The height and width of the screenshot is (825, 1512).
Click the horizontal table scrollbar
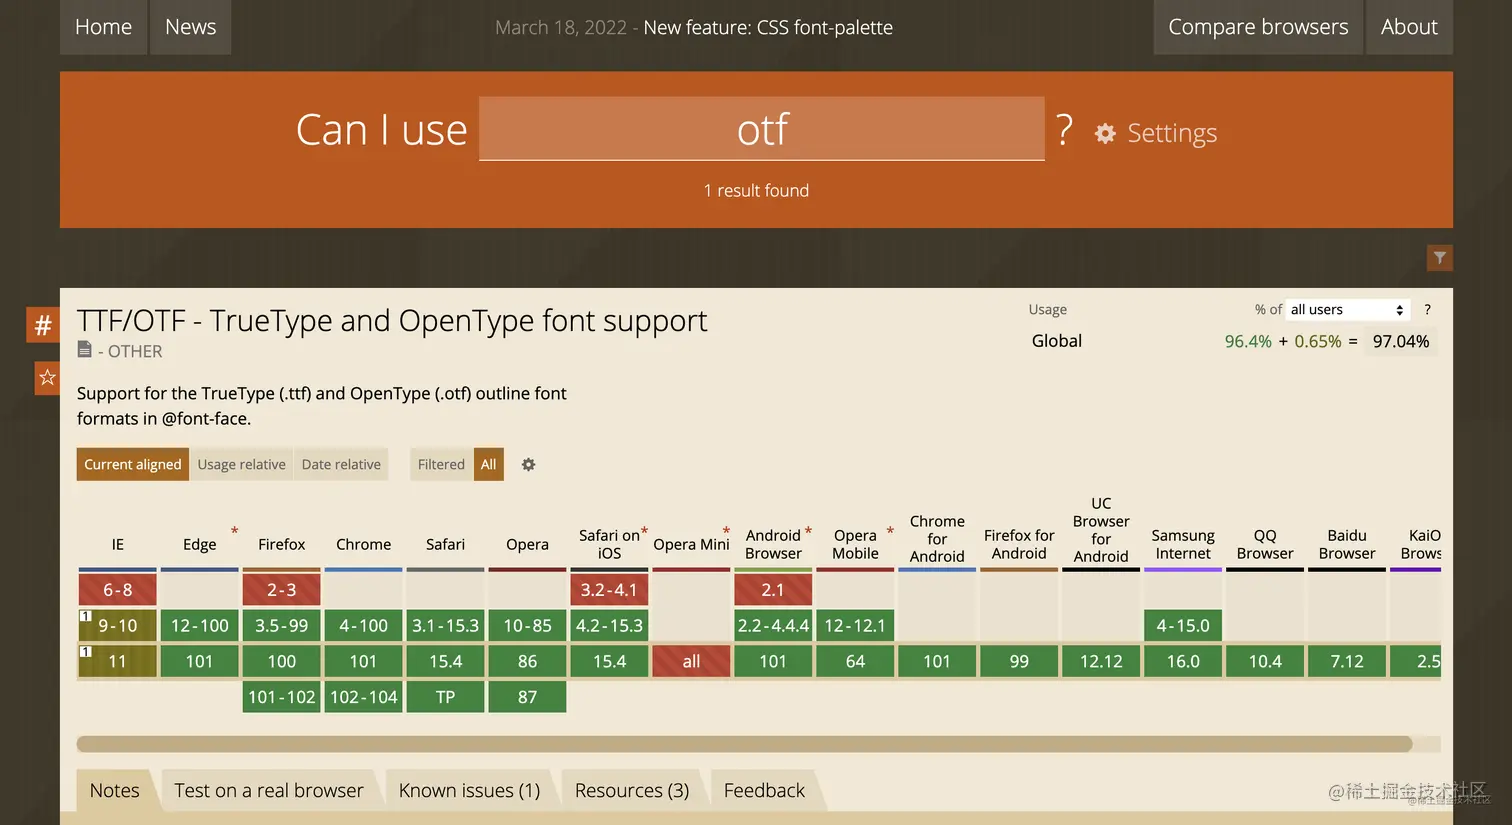tap(744, 744)
